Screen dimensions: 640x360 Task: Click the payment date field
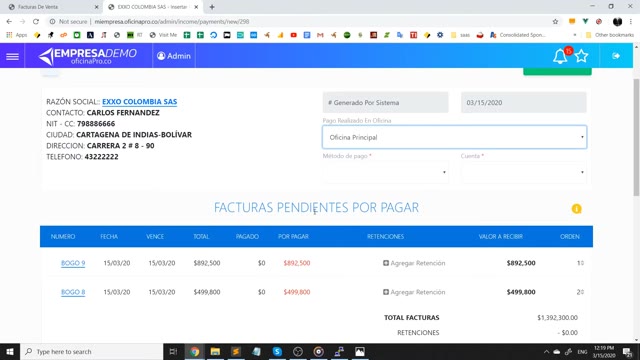[x=523, y=102]
